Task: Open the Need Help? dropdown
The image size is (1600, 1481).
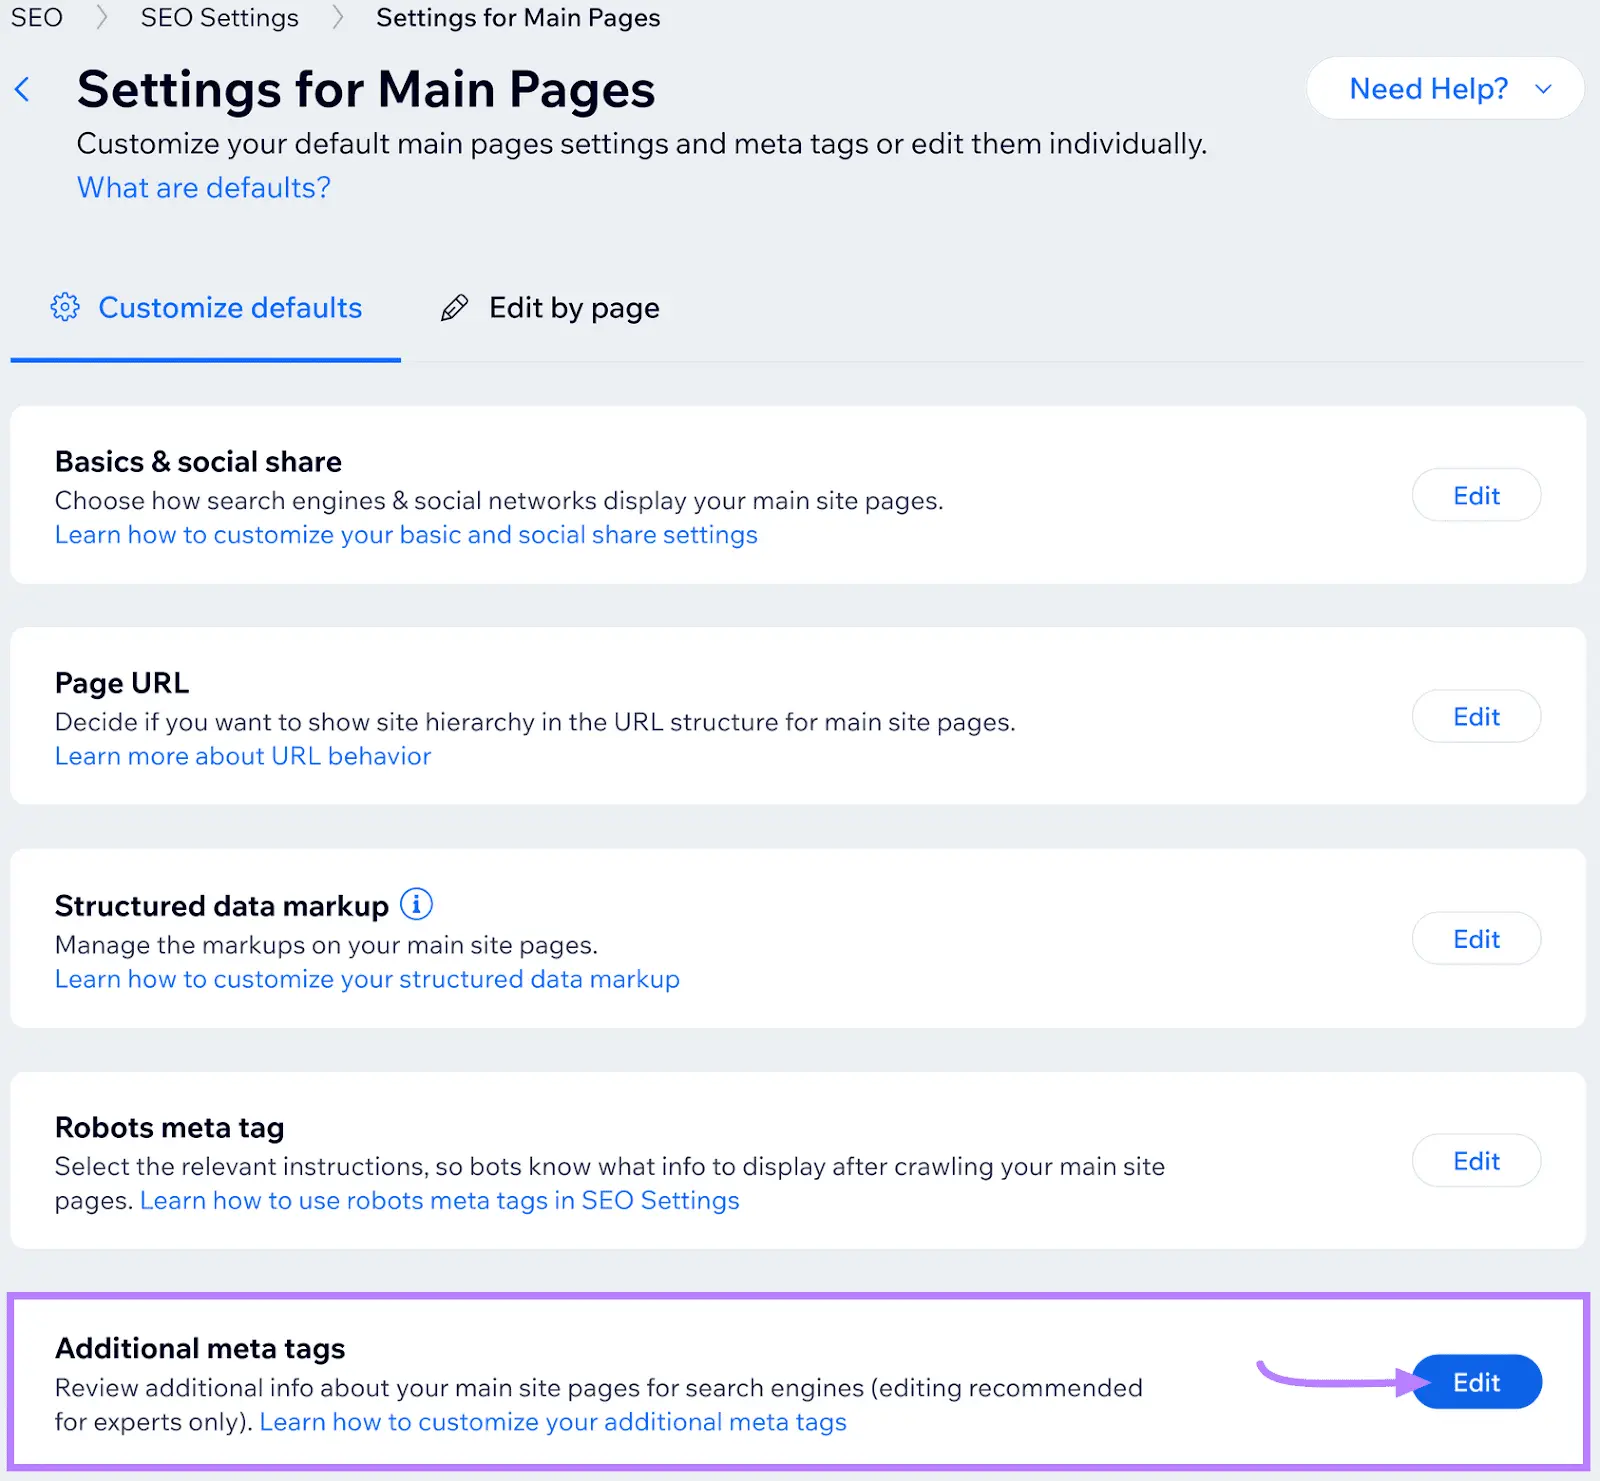Action: (x=1443, y=88)
